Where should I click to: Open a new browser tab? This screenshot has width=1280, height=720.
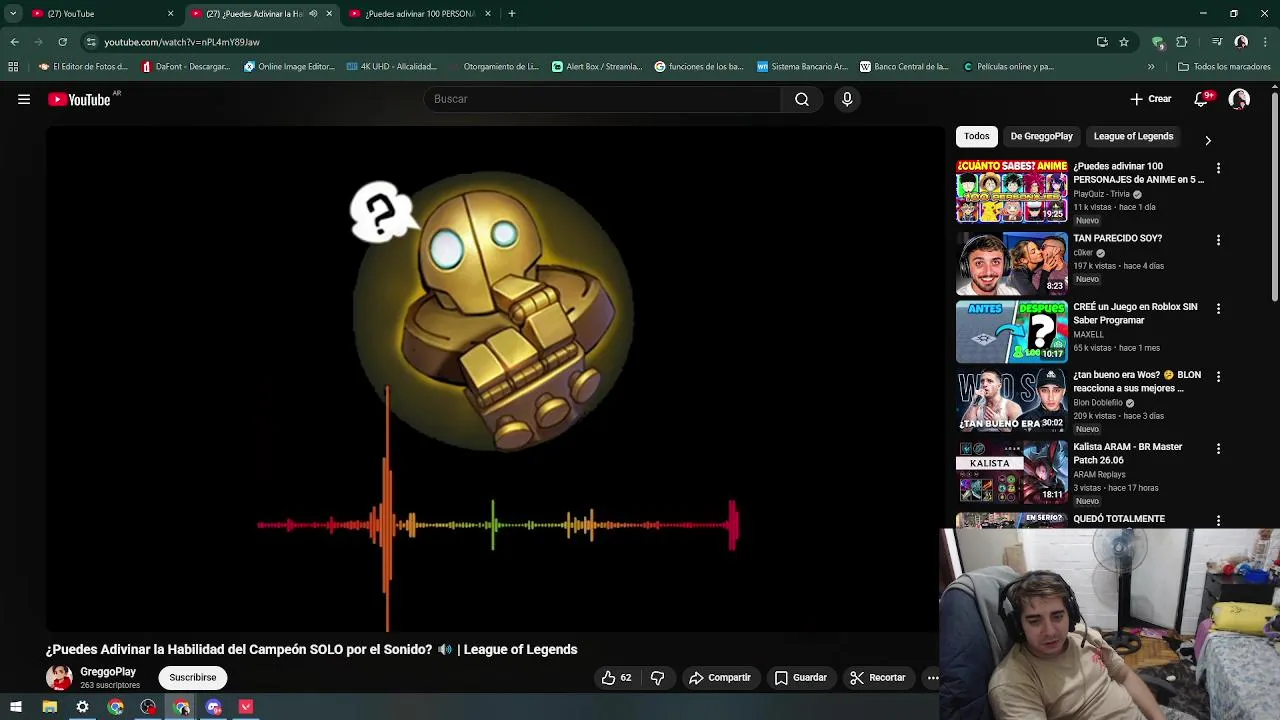coord(512,14)
